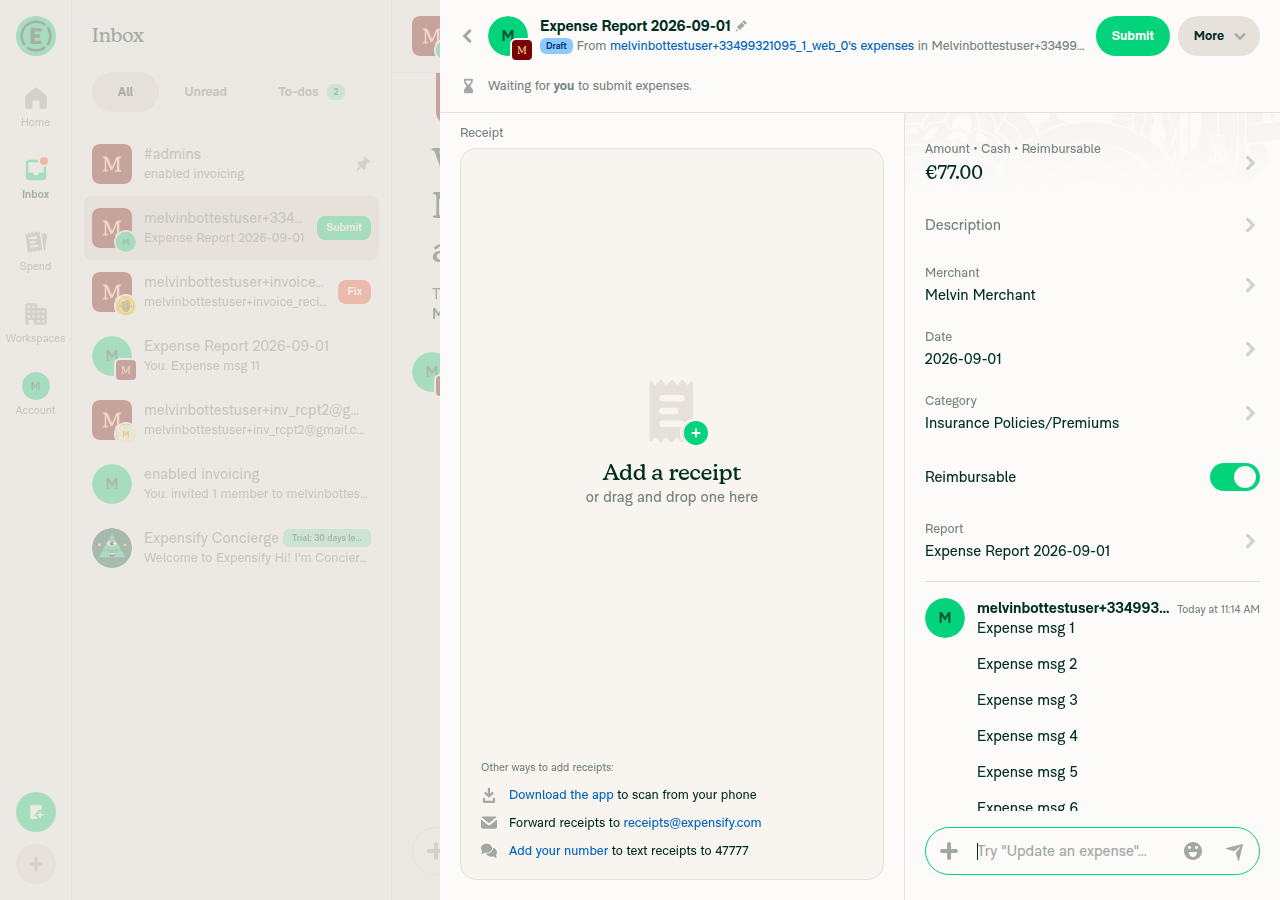Image resolution: width=1280 pixels, height=900 pixels.
Task: Click the message author avatar
Action: click(x=945, y=618)
